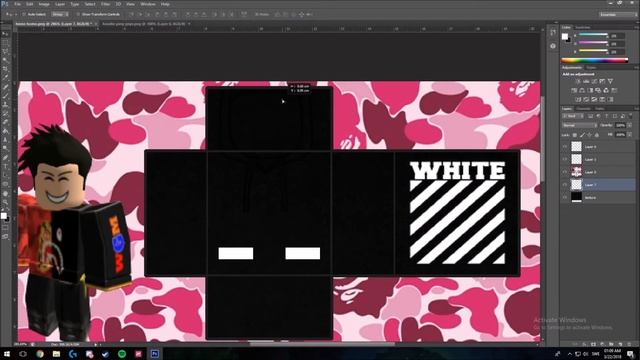The height and width of the screenshot is (360, 640).
Task: Open the Fill slider arrow
Action: point(629,135)
